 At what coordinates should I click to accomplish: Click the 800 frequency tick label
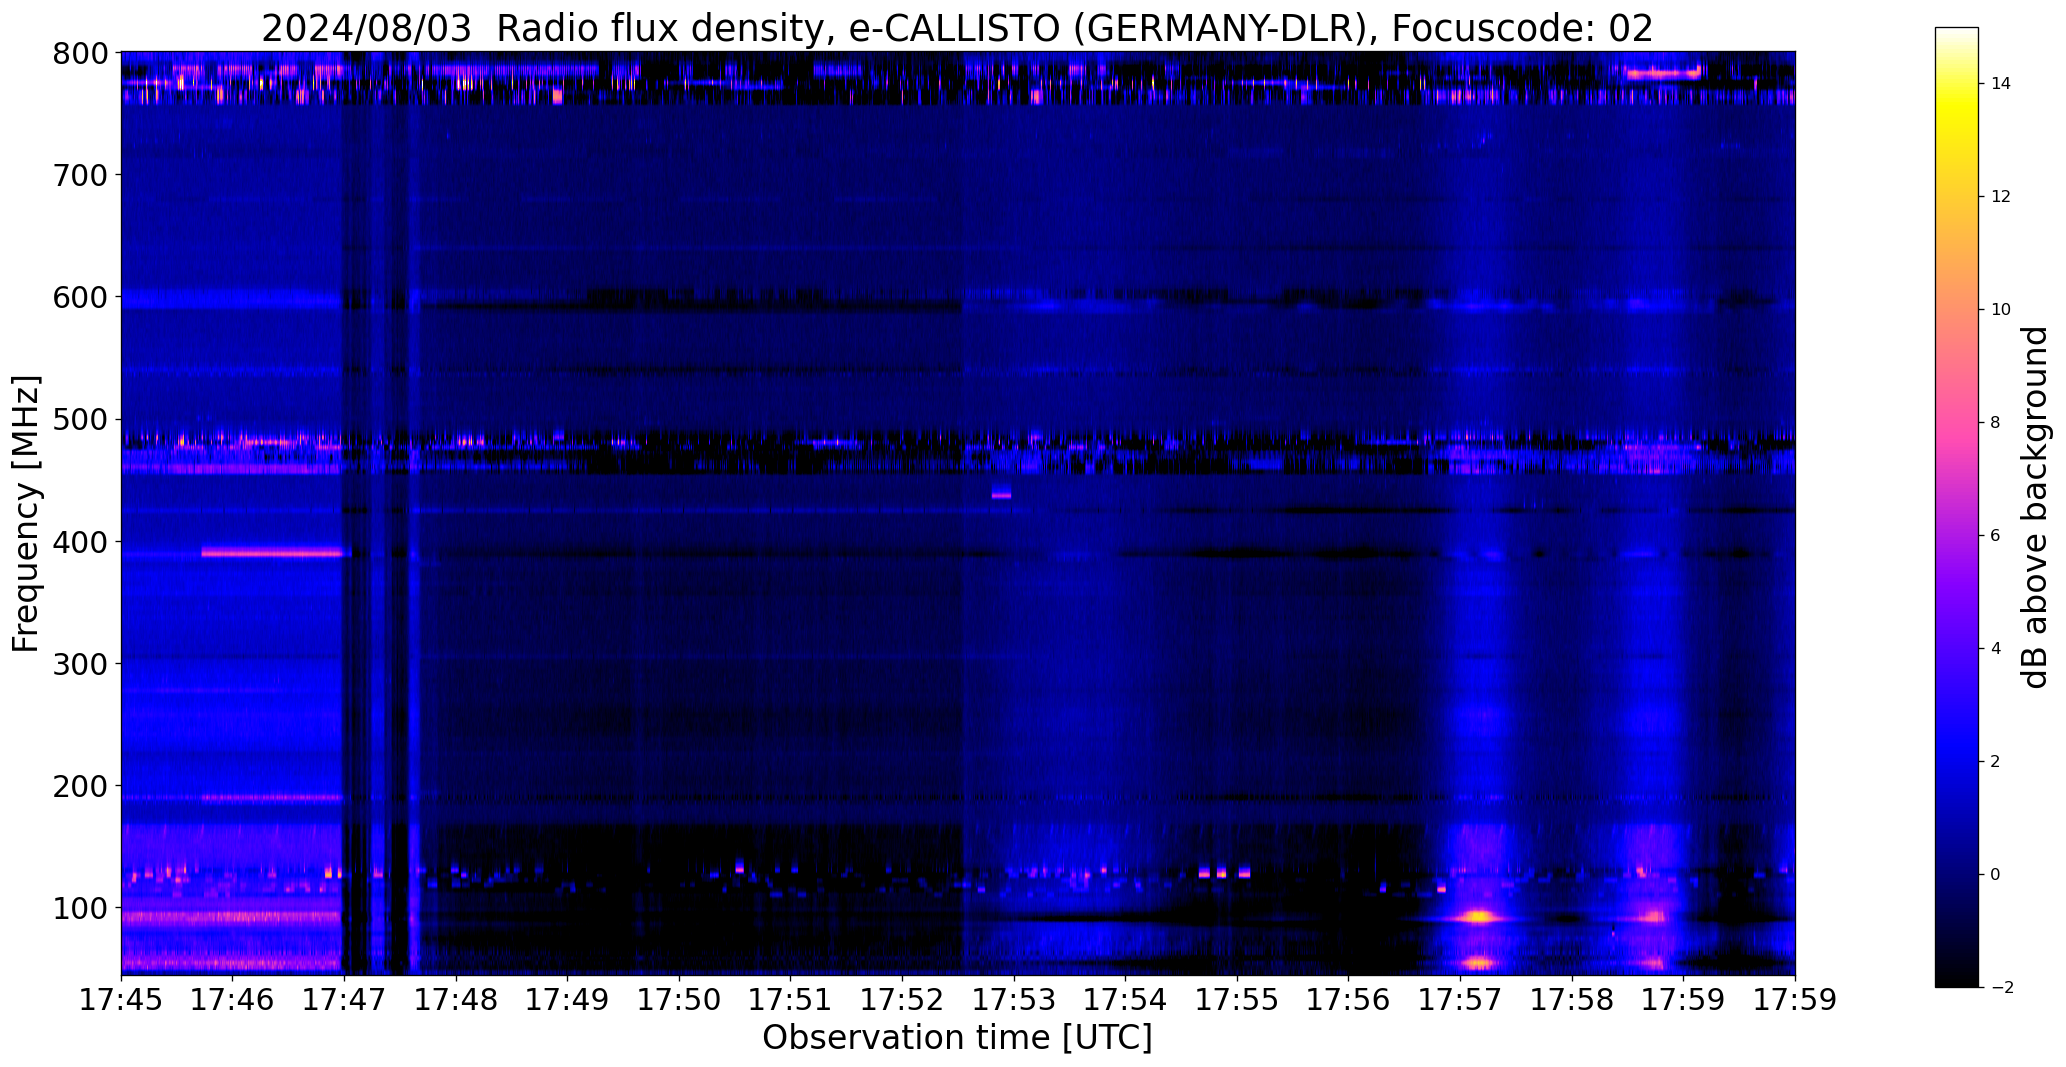79,53
